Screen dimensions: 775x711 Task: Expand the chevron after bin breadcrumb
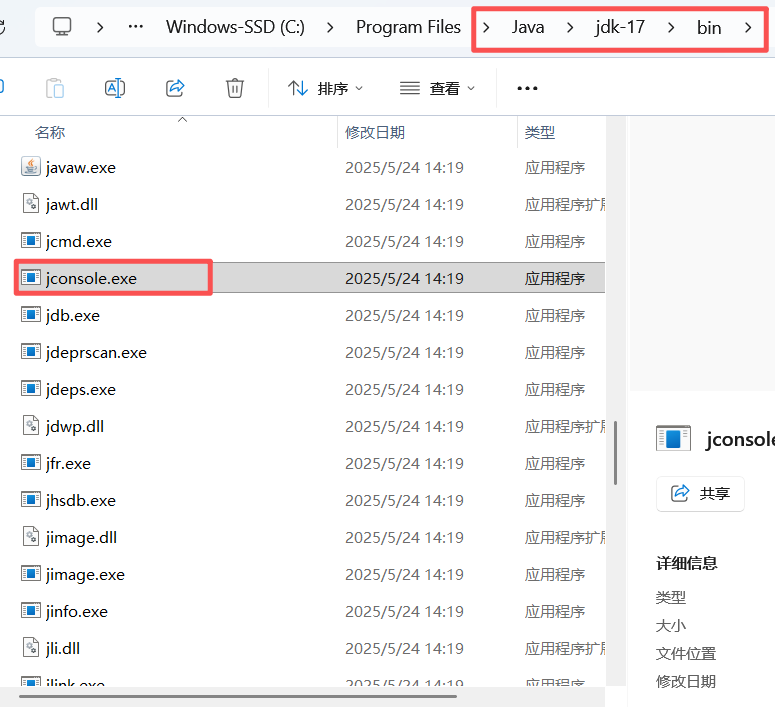point(748,27)
